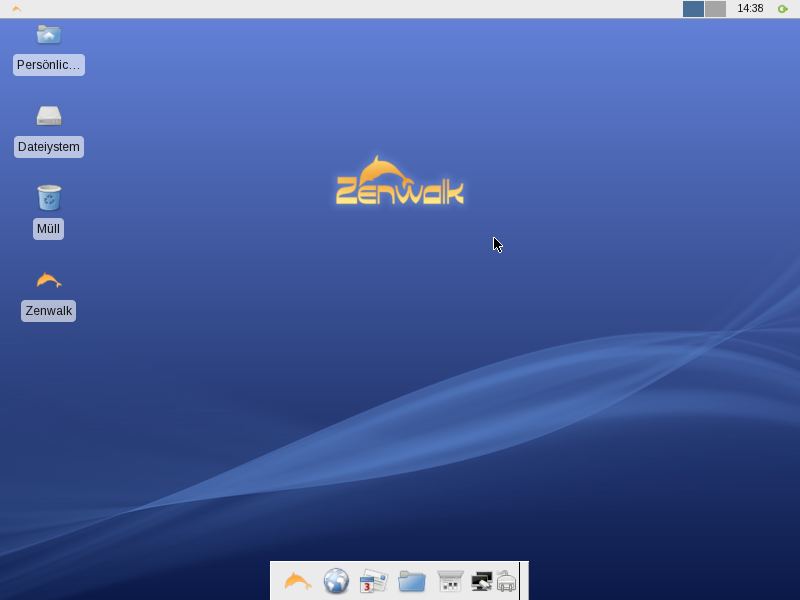Image resolution: width=800 pixels, height=600 pixels.
Task: Open the Dateisystem desktop icon
Action: 48,114
